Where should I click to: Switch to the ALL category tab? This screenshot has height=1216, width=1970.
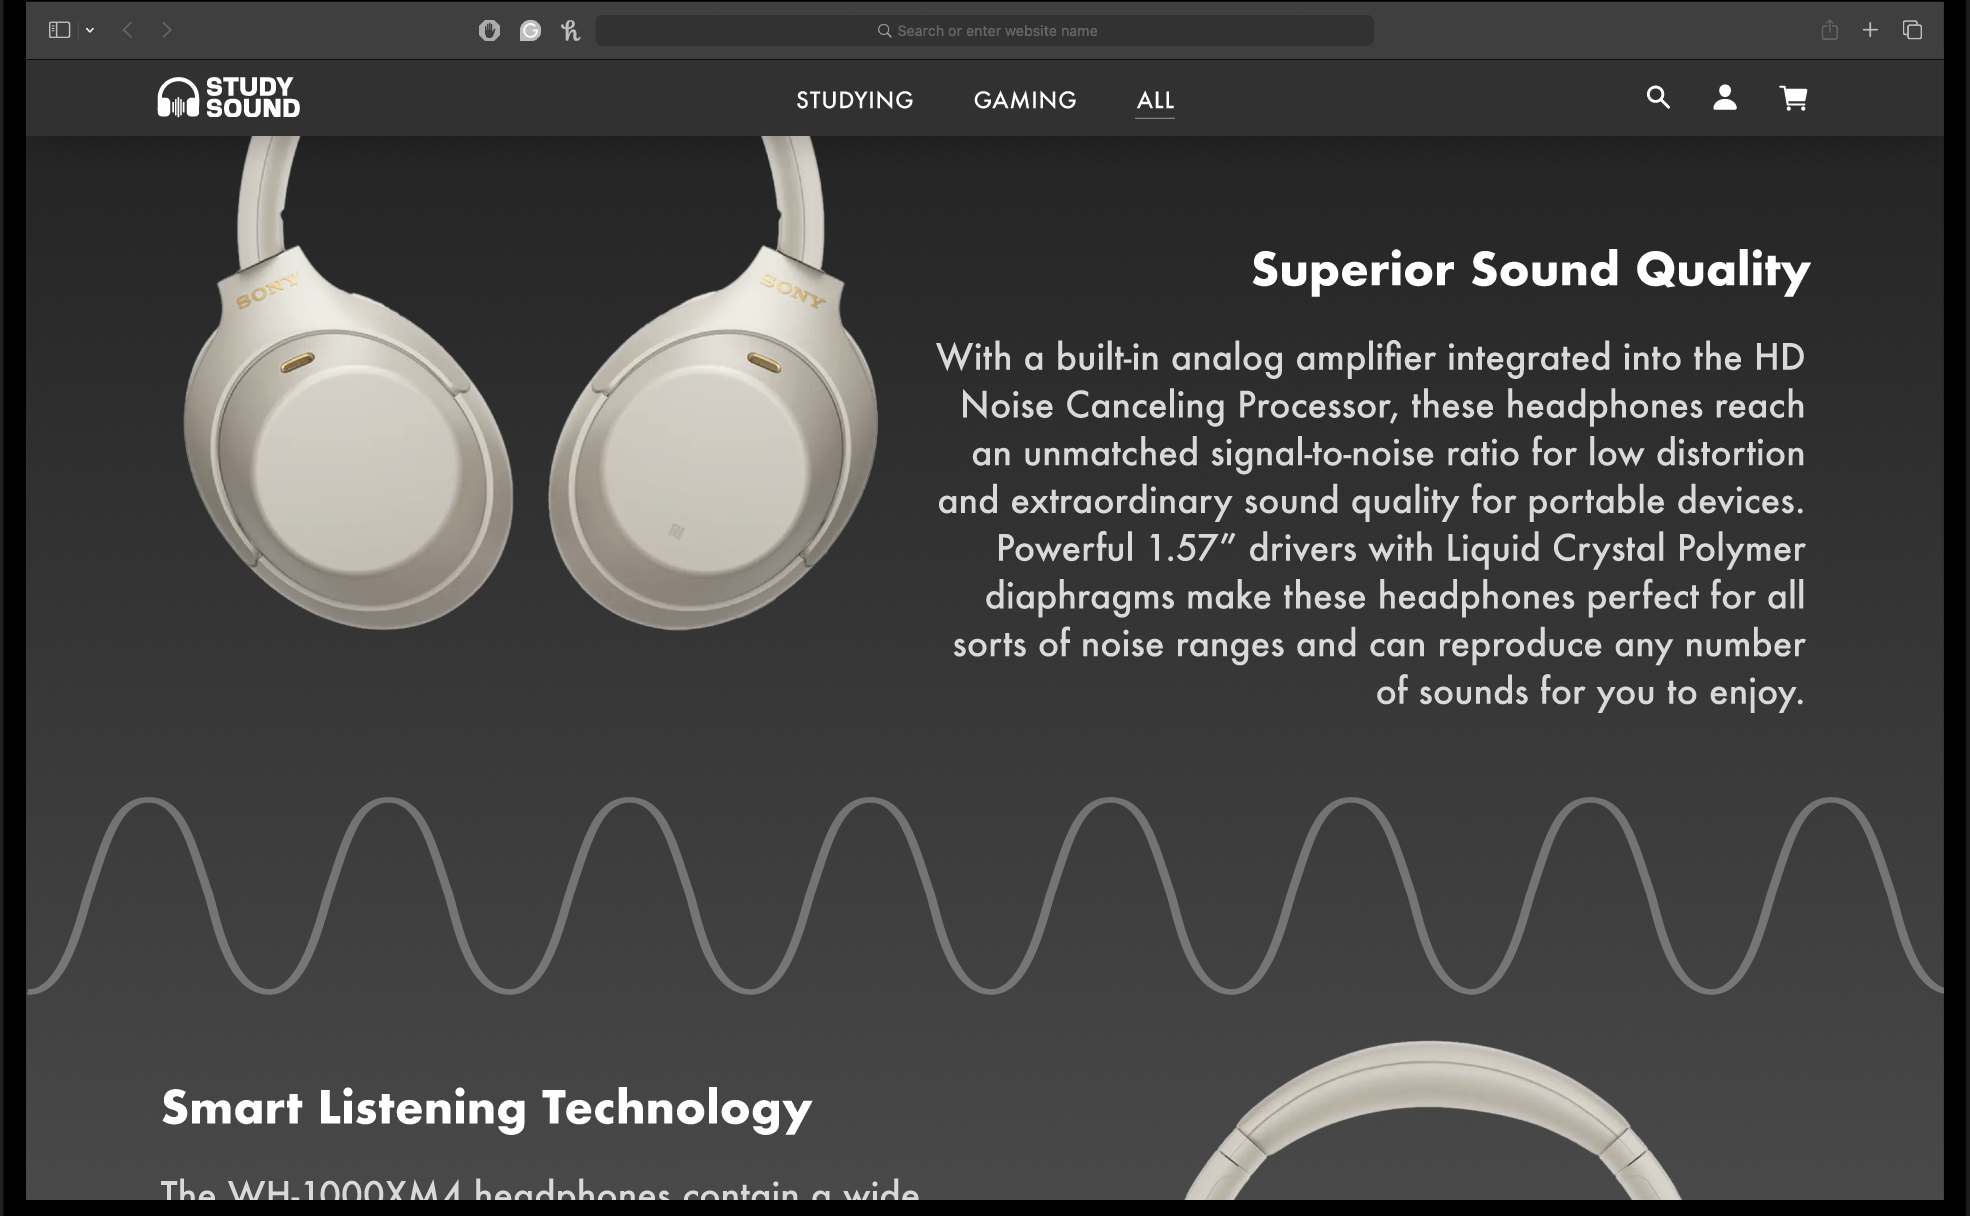point(1155,100)
